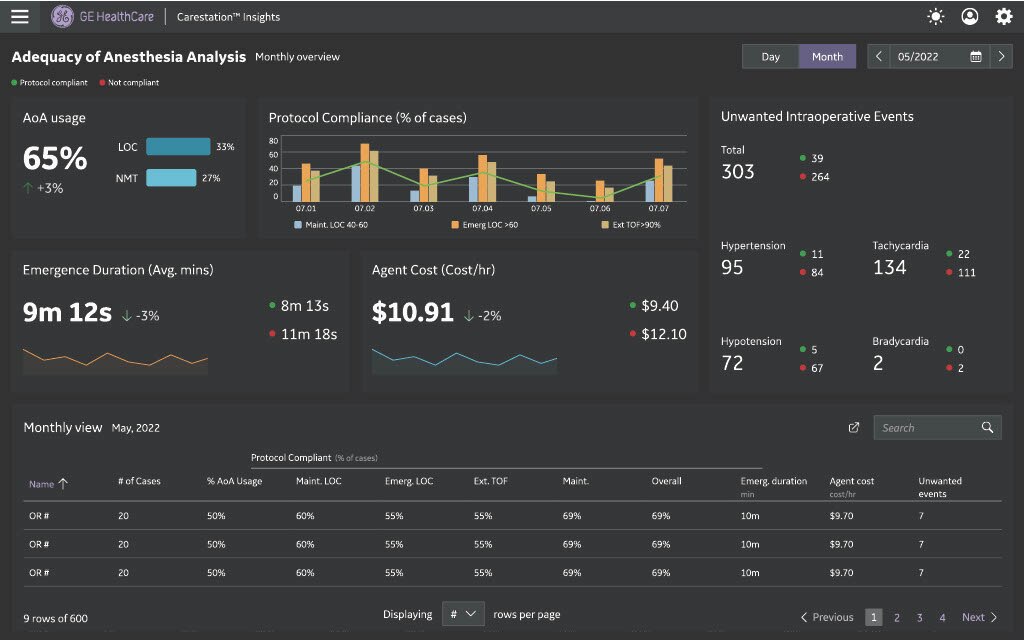Switch to Day view

click(x=770, y=57)
